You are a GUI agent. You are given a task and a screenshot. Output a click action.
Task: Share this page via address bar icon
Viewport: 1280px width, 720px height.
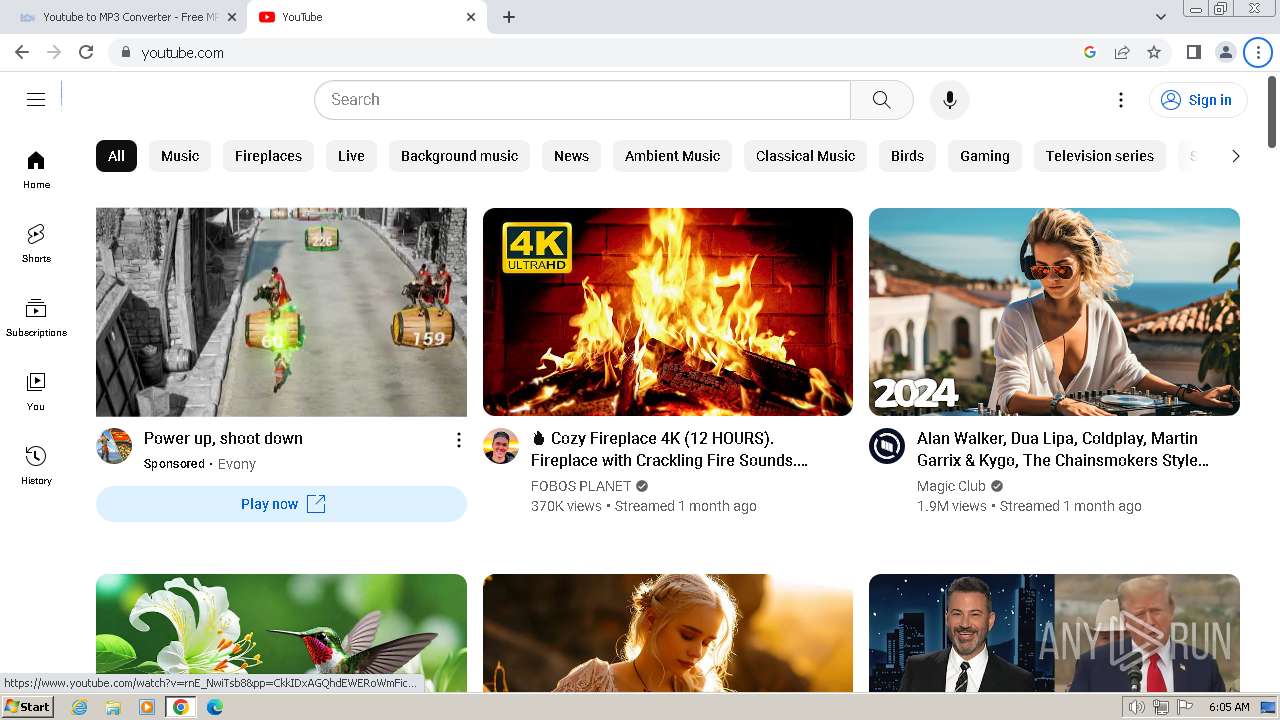coord(1122,52)
